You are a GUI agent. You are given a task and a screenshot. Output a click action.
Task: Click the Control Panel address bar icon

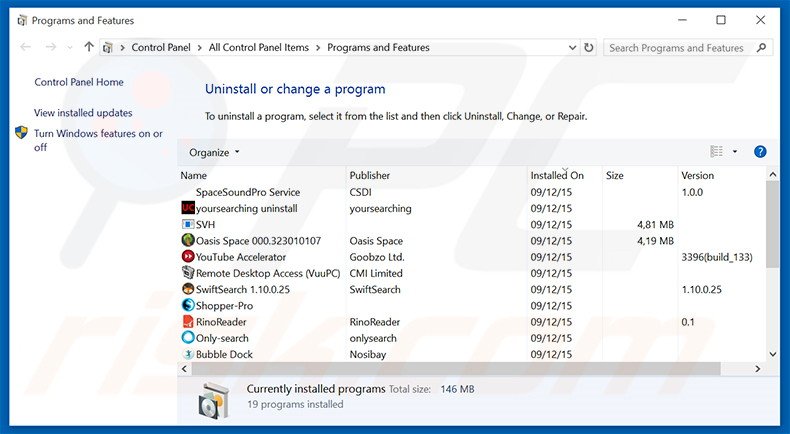107,48
